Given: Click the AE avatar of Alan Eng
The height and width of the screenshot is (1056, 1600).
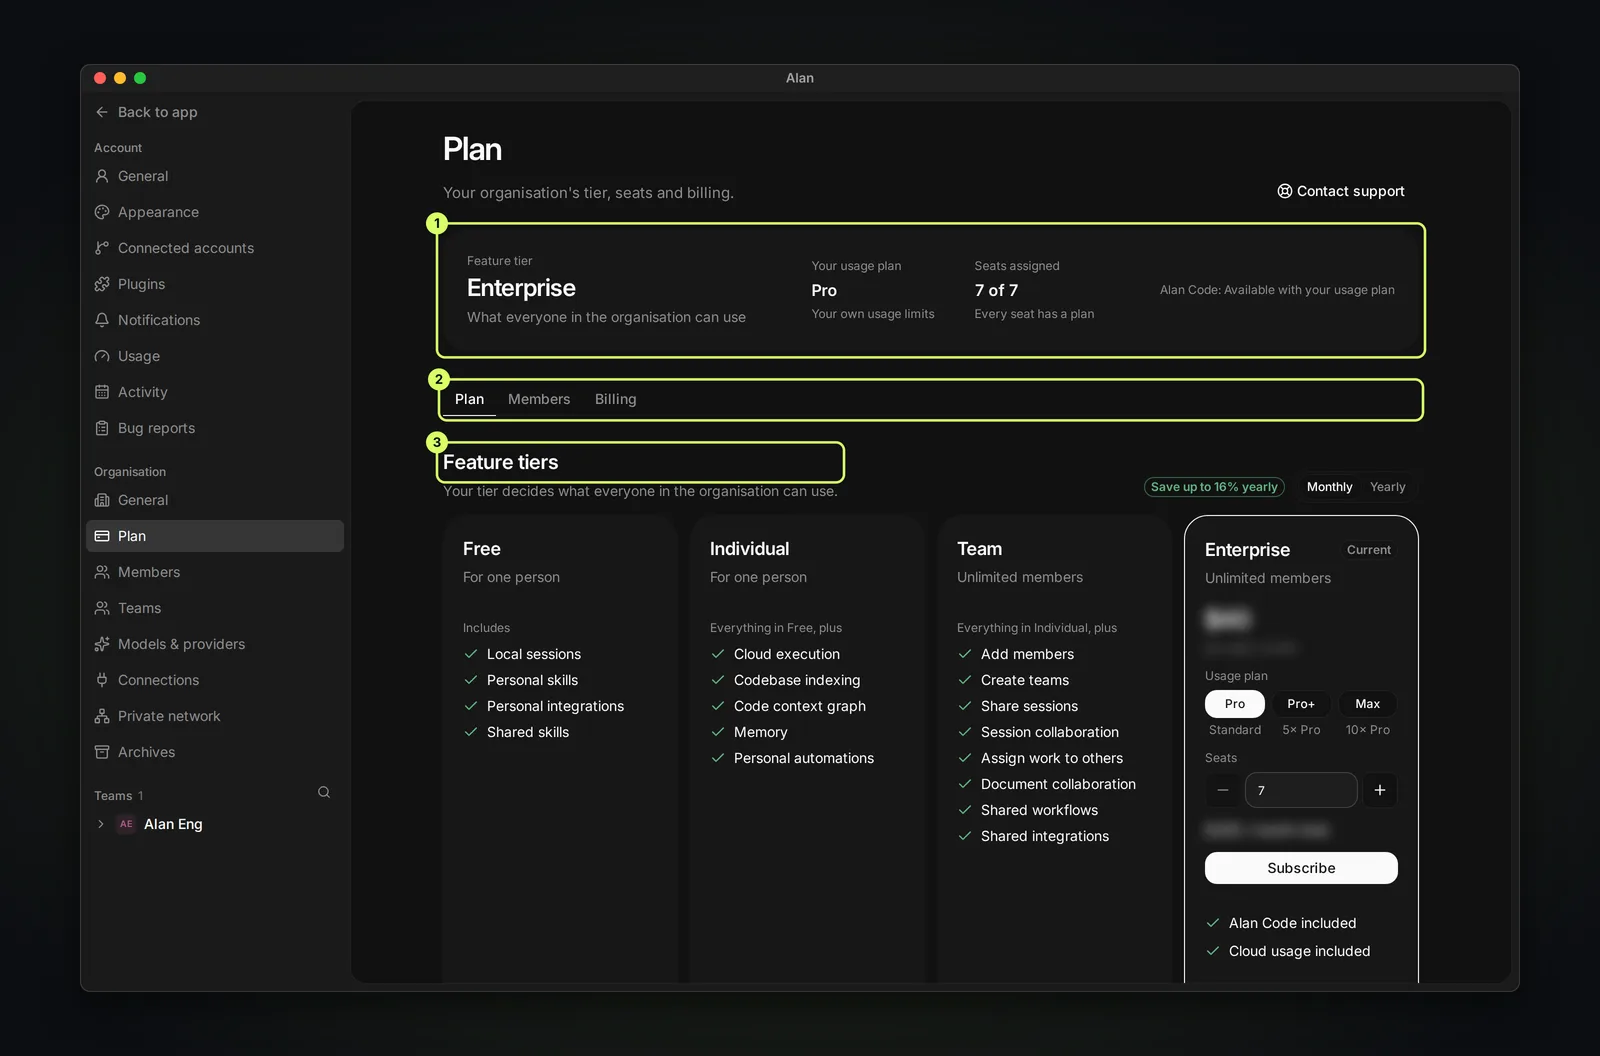Looking at the screenshot, I should click(x=126, y=824).
